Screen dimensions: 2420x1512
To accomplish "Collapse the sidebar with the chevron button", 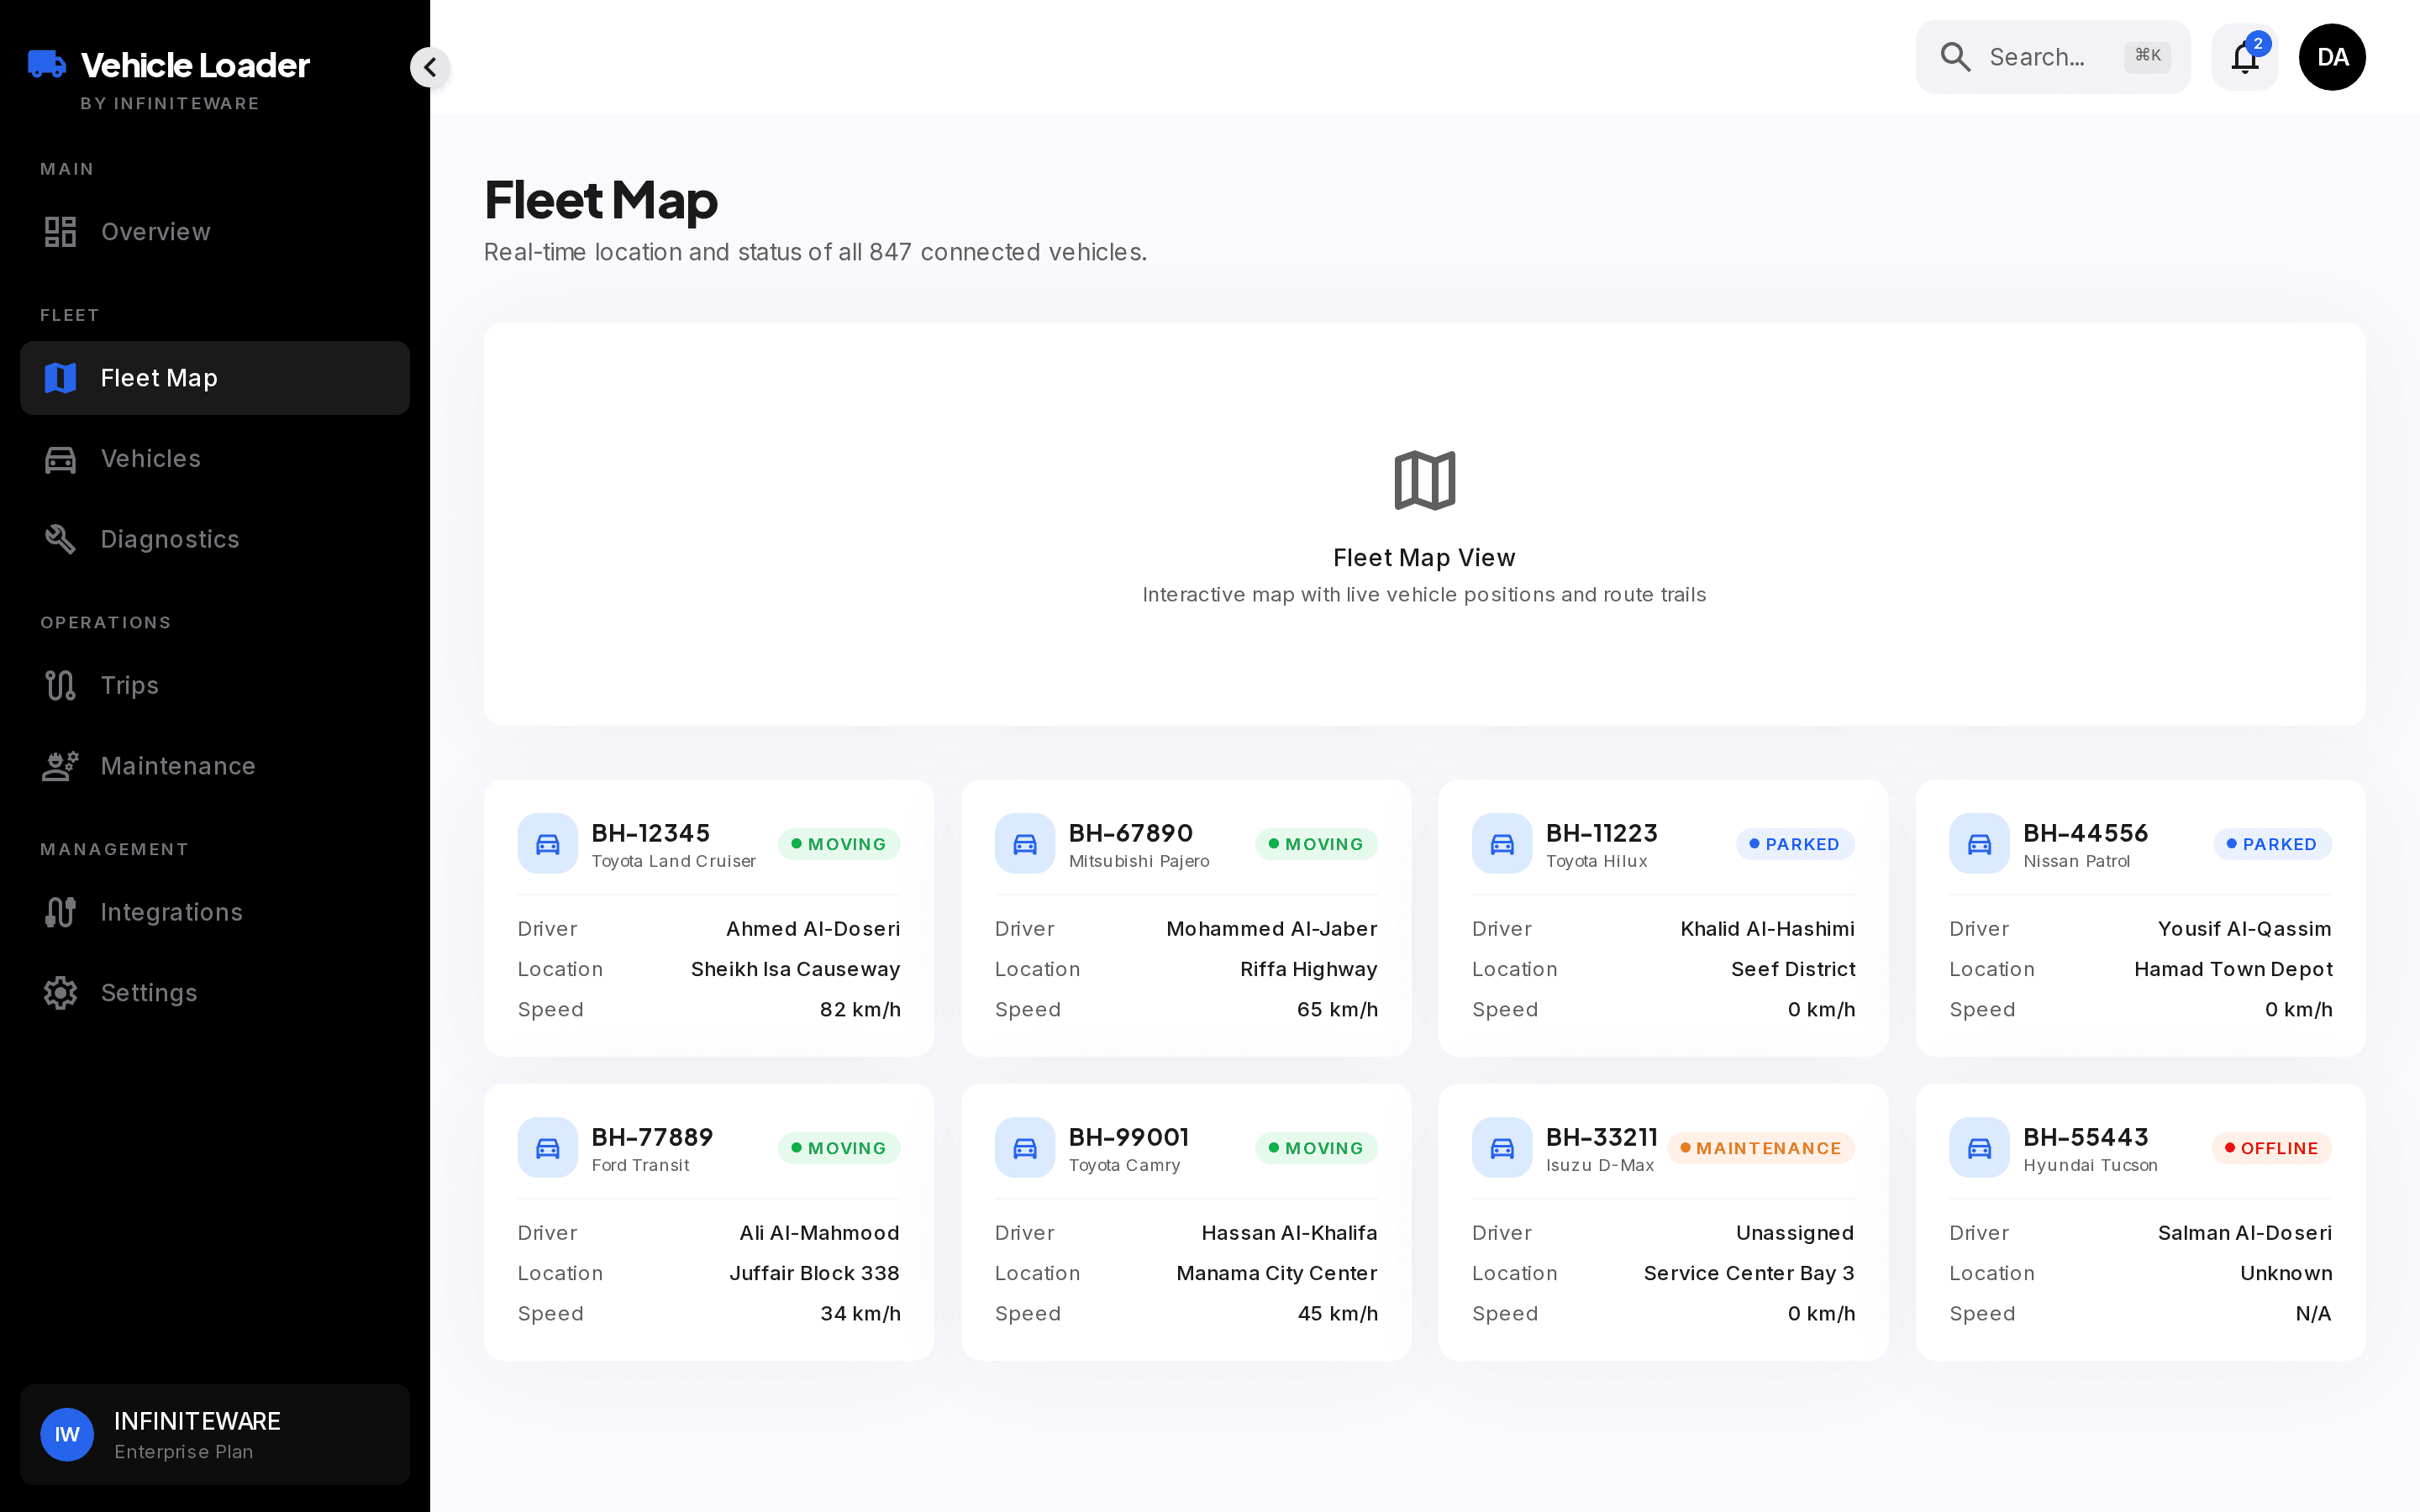I will 430,67.
